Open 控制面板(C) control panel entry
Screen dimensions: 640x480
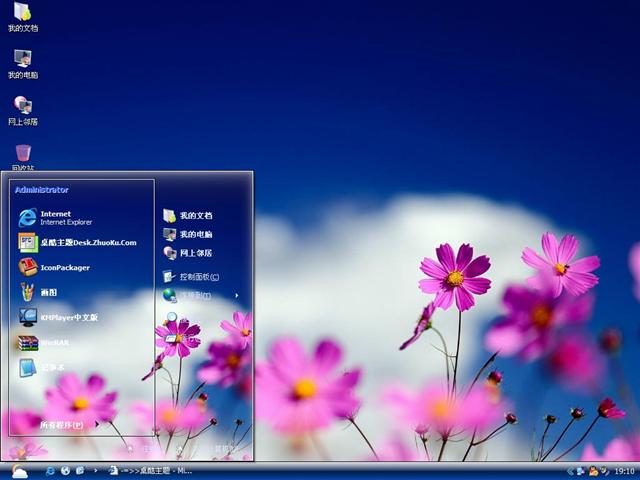191,277
